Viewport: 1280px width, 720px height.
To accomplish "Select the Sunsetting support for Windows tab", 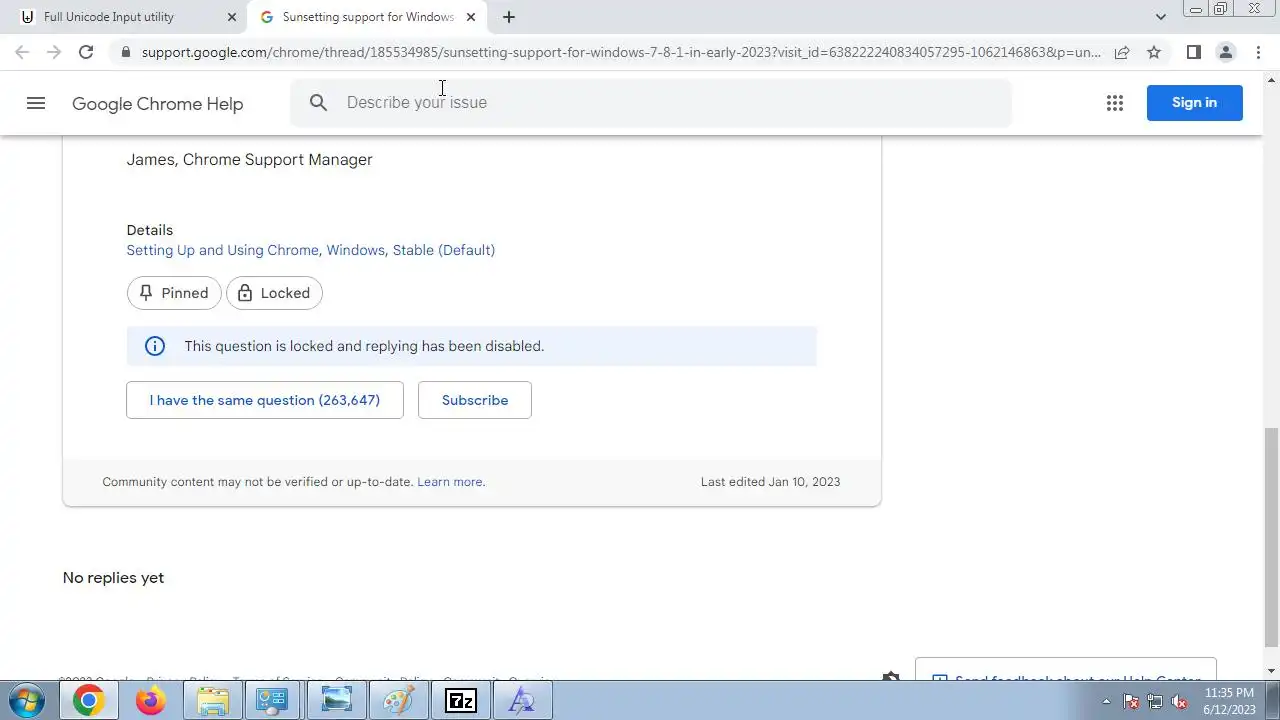I will pos(368,17).
